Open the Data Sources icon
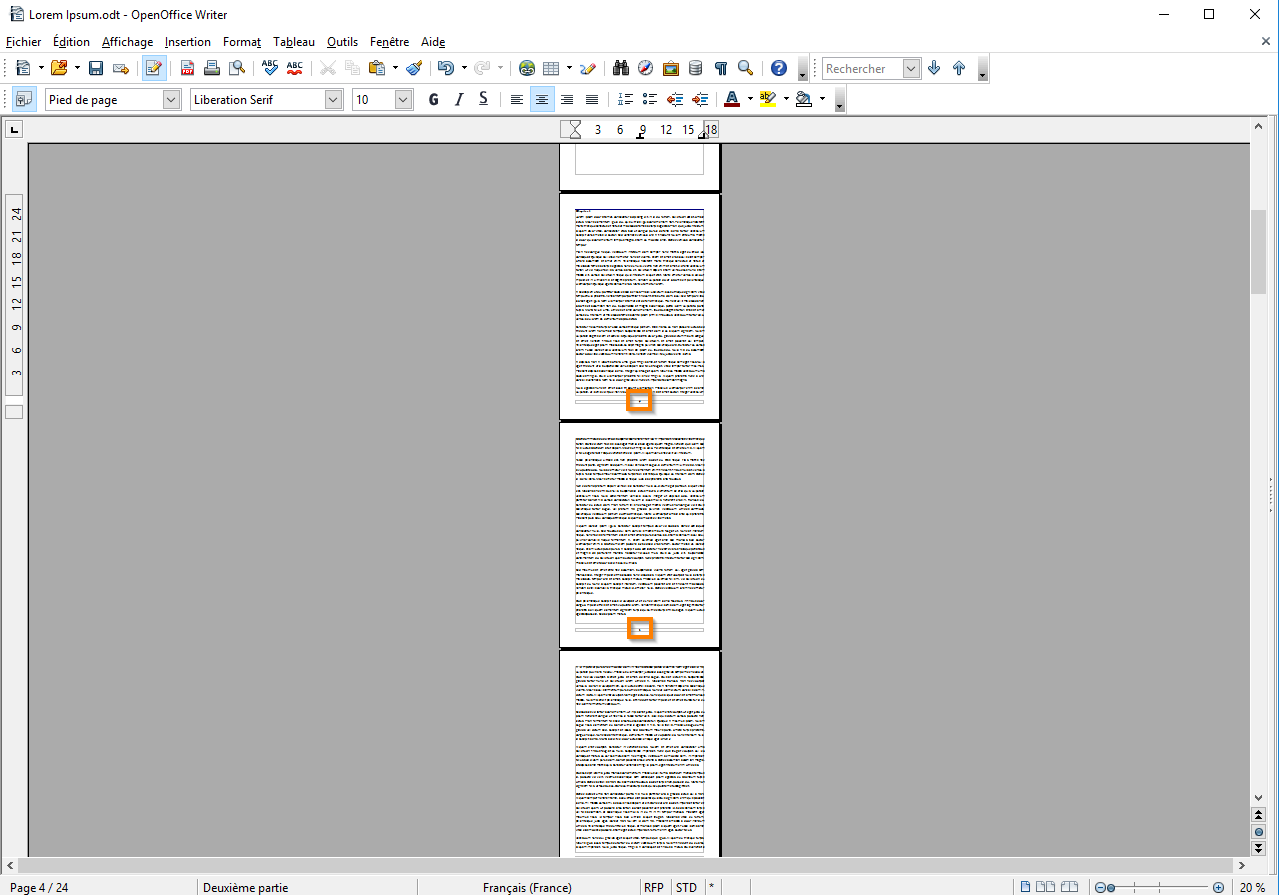The width and height of the screenshot is (1279, 895). 696,68
